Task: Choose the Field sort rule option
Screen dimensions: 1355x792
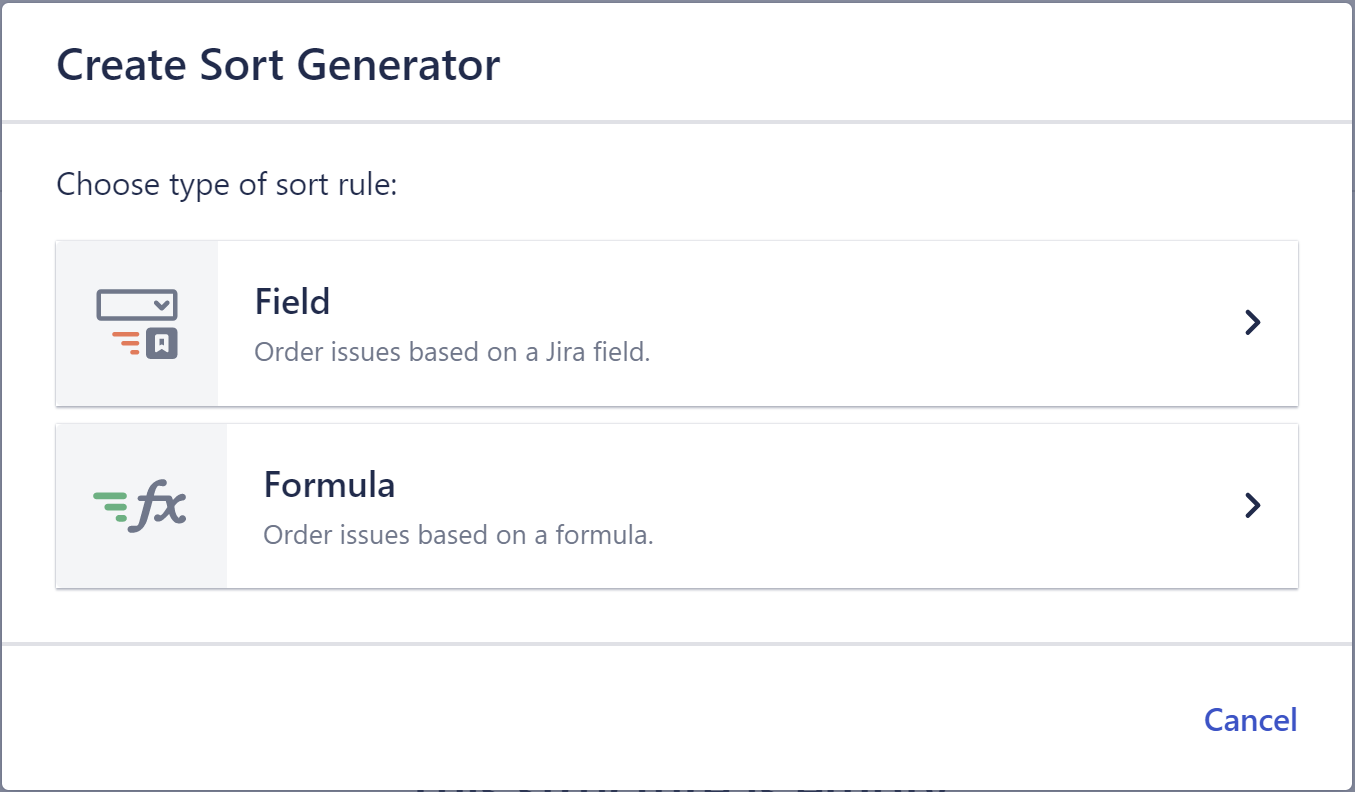Action: (x=675, y=323)
